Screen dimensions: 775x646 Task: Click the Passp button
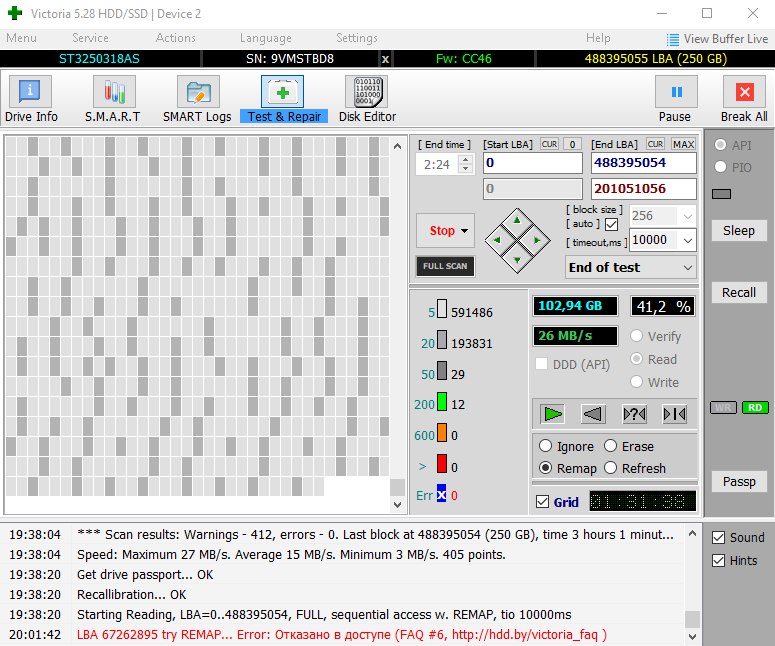click(x=739, y=481)
